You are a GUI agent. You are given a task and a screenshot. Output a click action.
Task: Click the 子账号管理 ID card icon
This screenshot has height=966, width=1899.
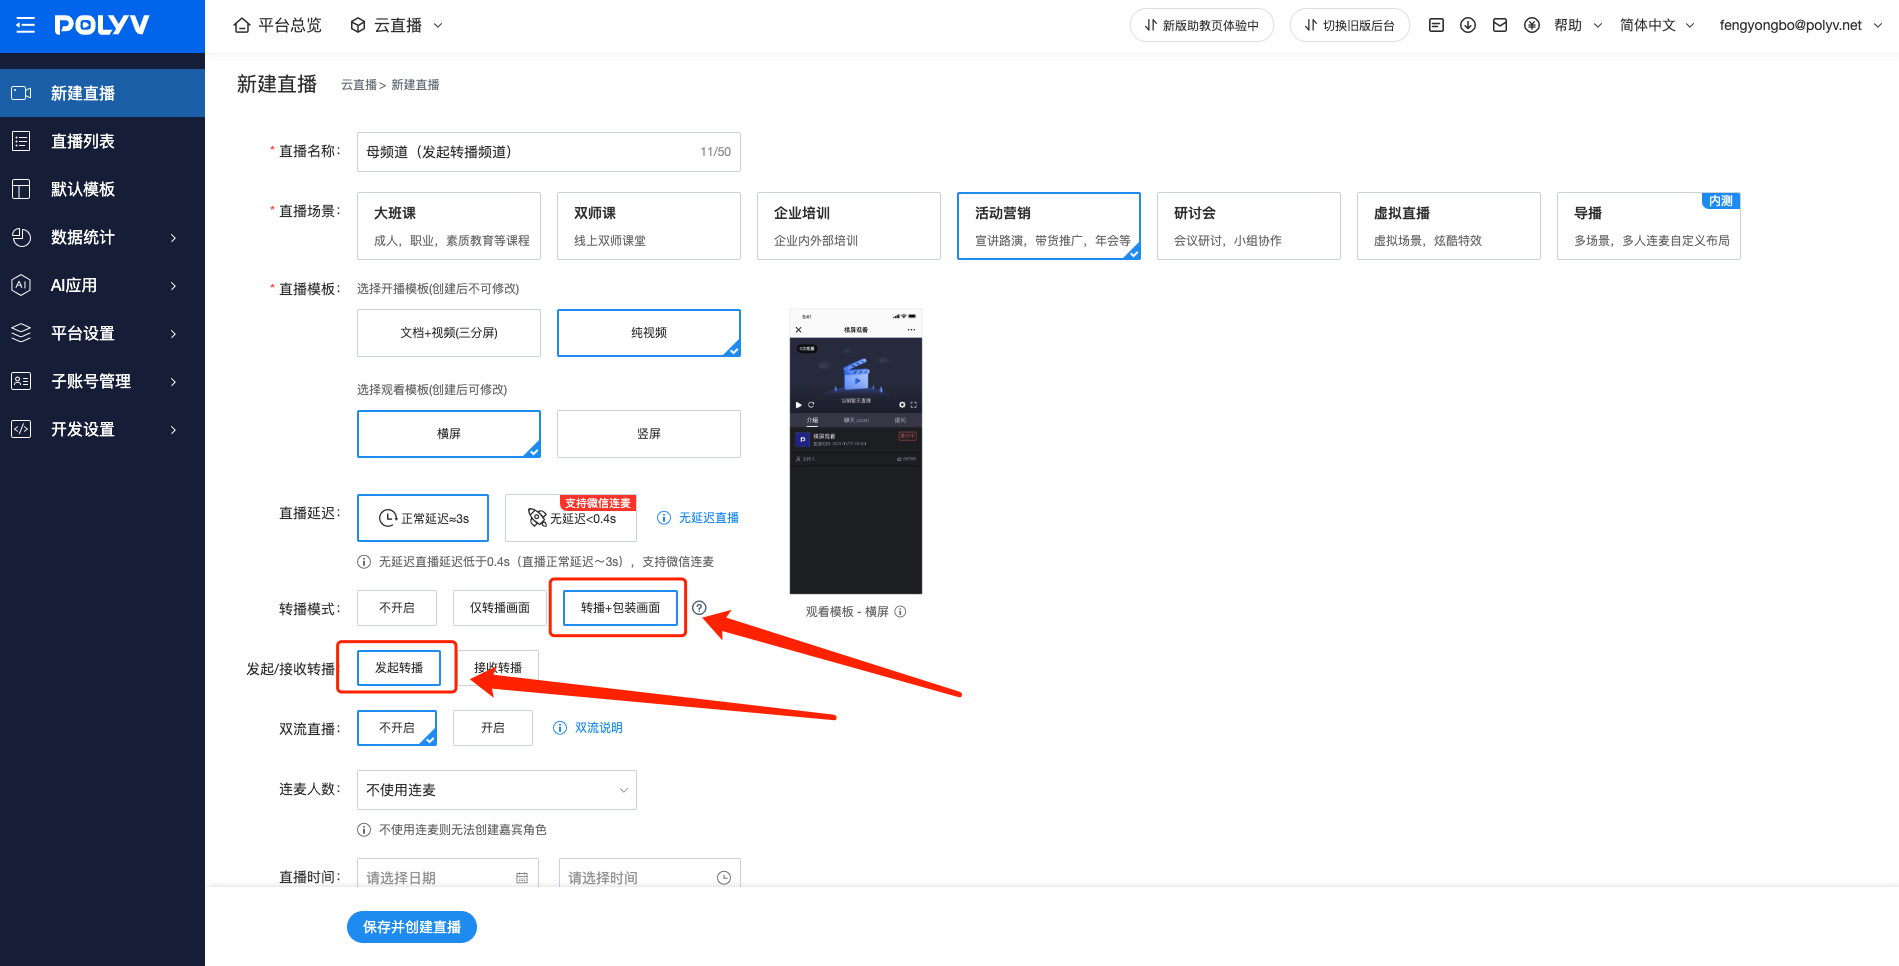pyautogui.click(x=21, y=381)
